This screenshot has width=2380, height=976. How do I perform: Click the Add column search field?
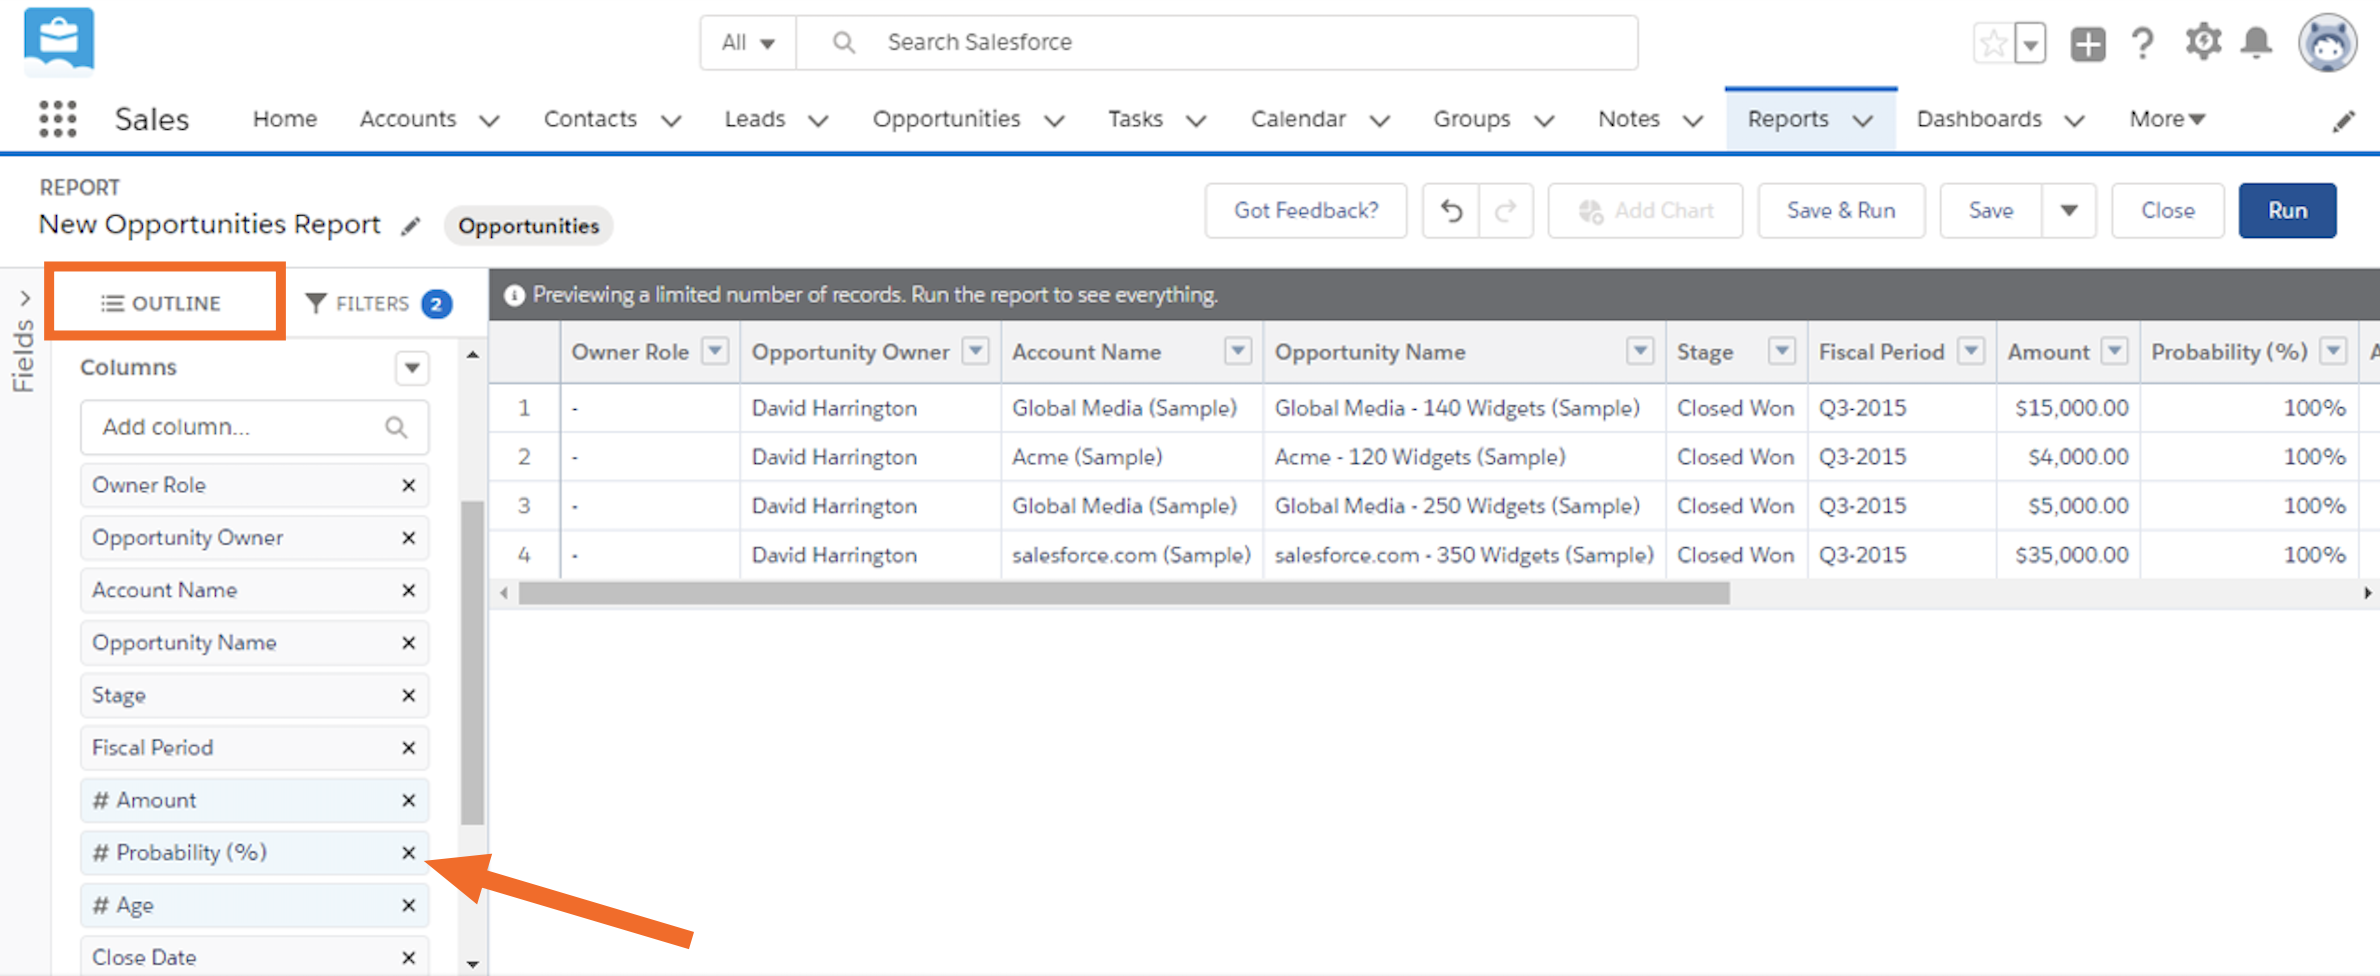click(x=255, y=427)
